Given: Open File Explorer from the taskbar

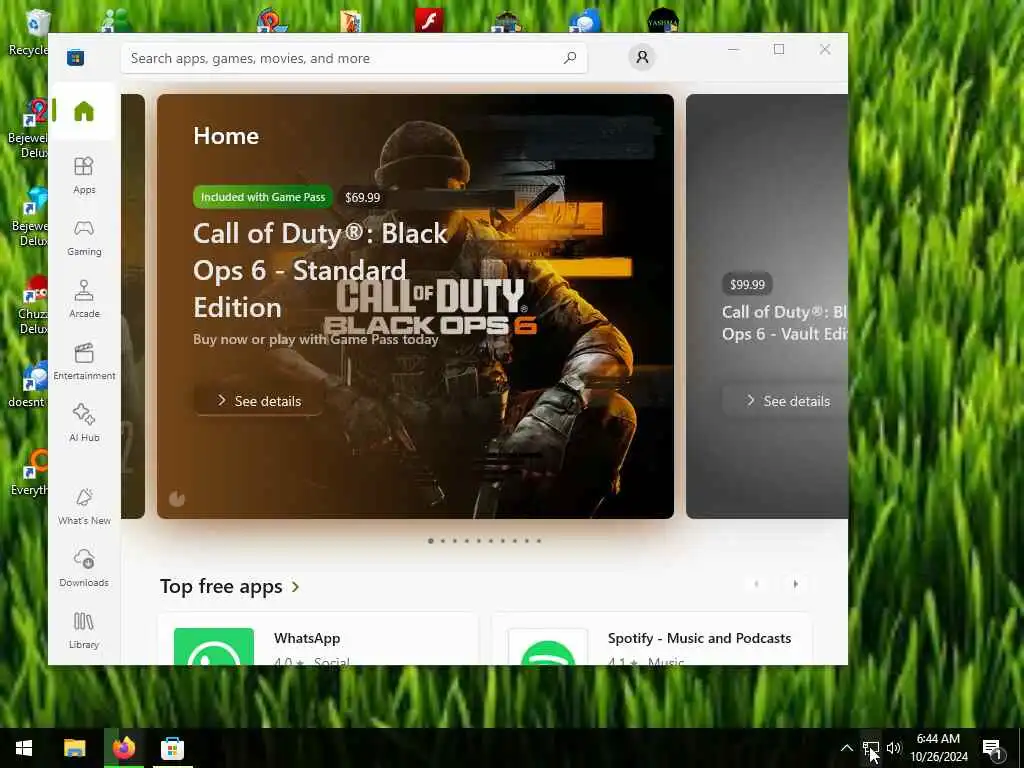Looking at the screenshot, I should (74, 748).
